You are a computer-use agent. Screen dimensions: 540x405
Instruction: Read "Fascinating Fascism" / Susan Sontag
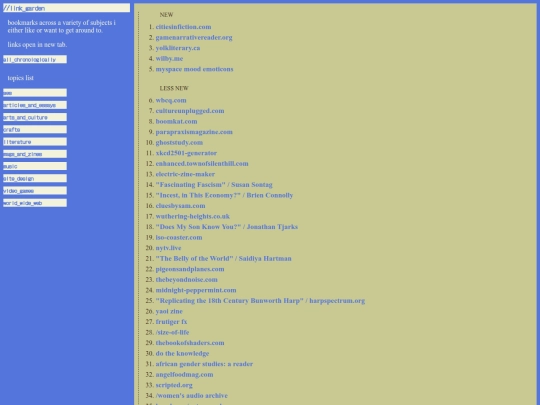(214, 185)
